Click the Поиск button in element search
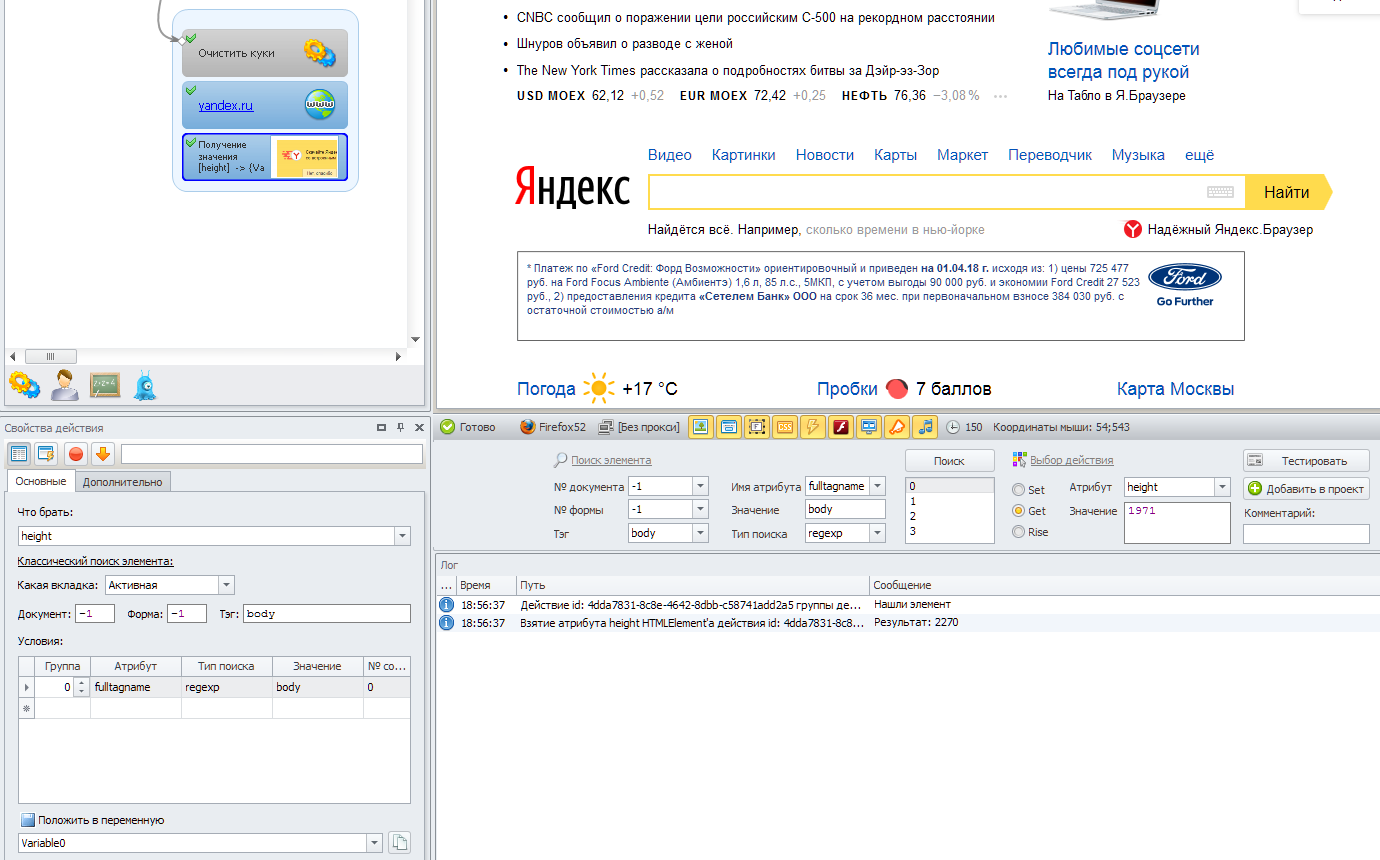1380x860 pixels. coord(949,461)
